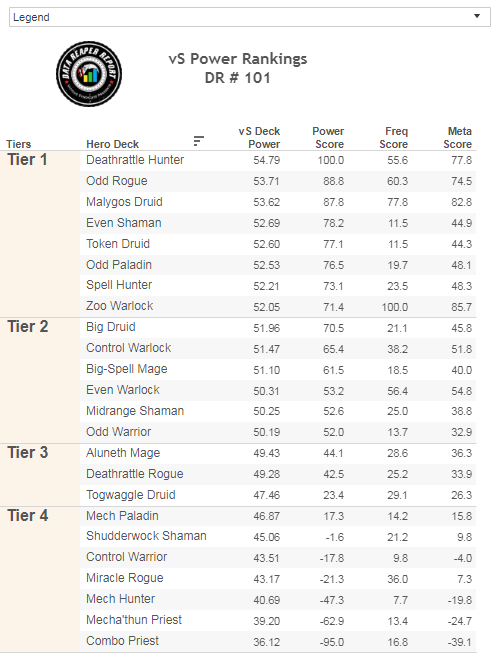Image resolution: width=499 pixels, height=657 pixels.
Task: Select the Power Score column header
Action: point(328,137)
